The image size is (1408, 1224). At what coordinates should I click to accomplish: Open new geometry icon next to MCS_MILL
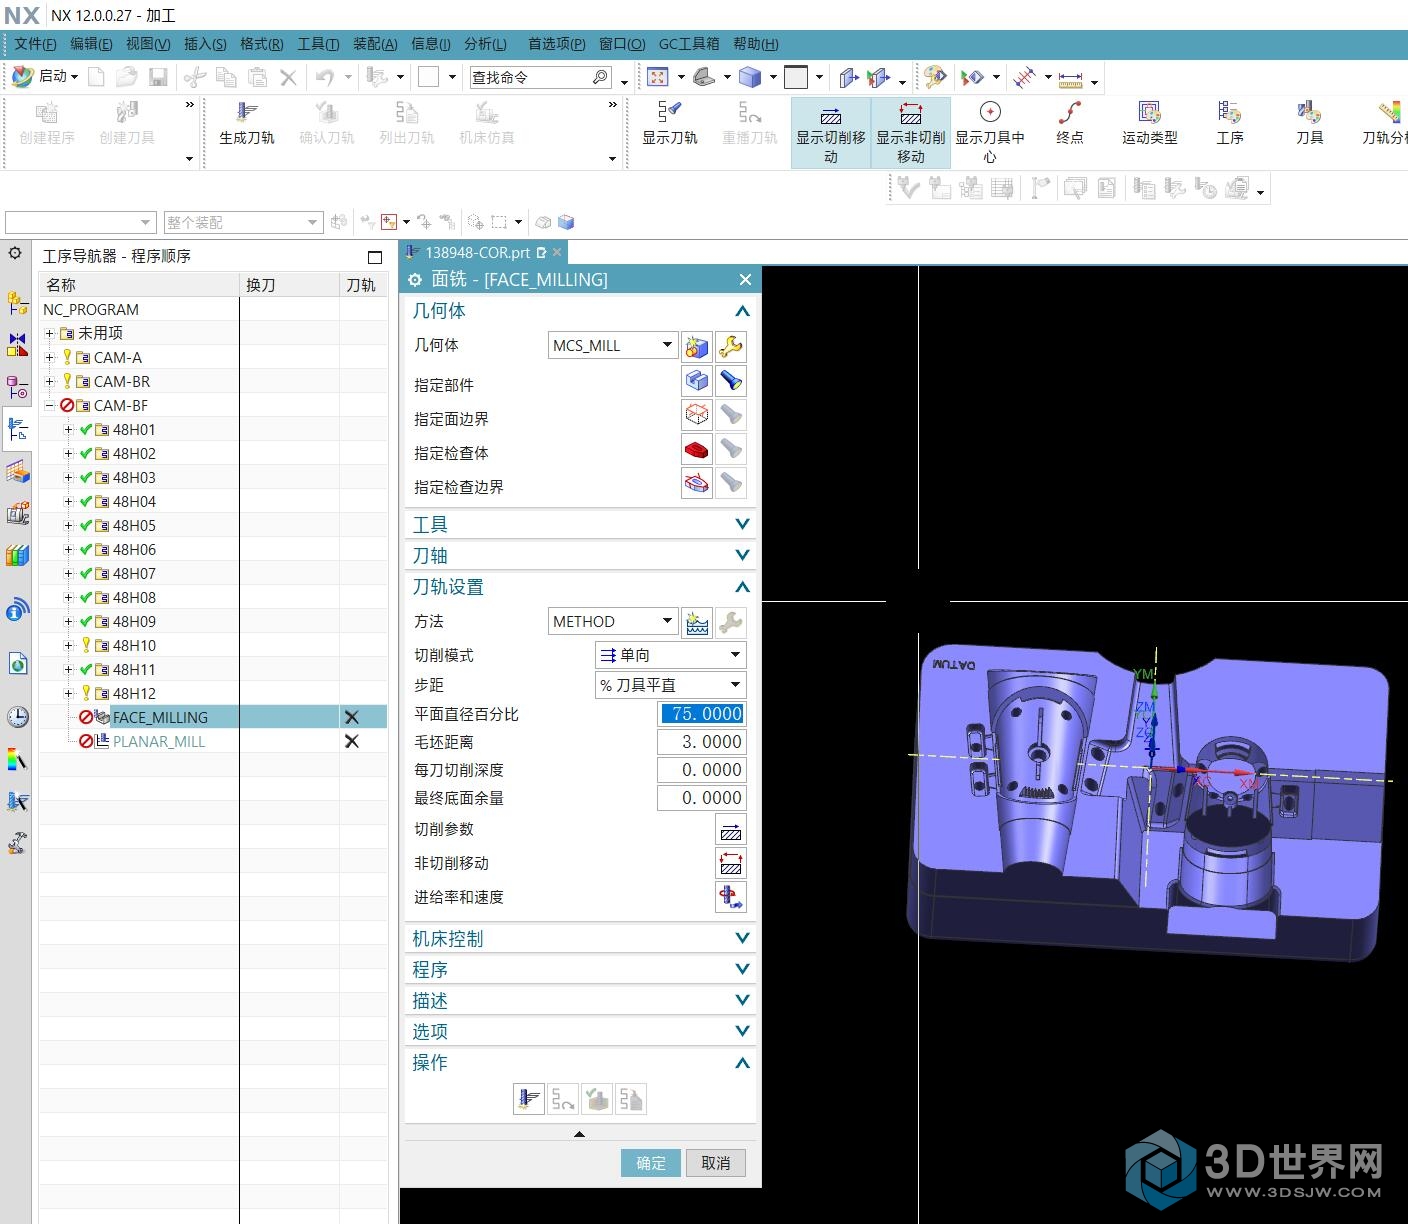(x=697, y=346)
